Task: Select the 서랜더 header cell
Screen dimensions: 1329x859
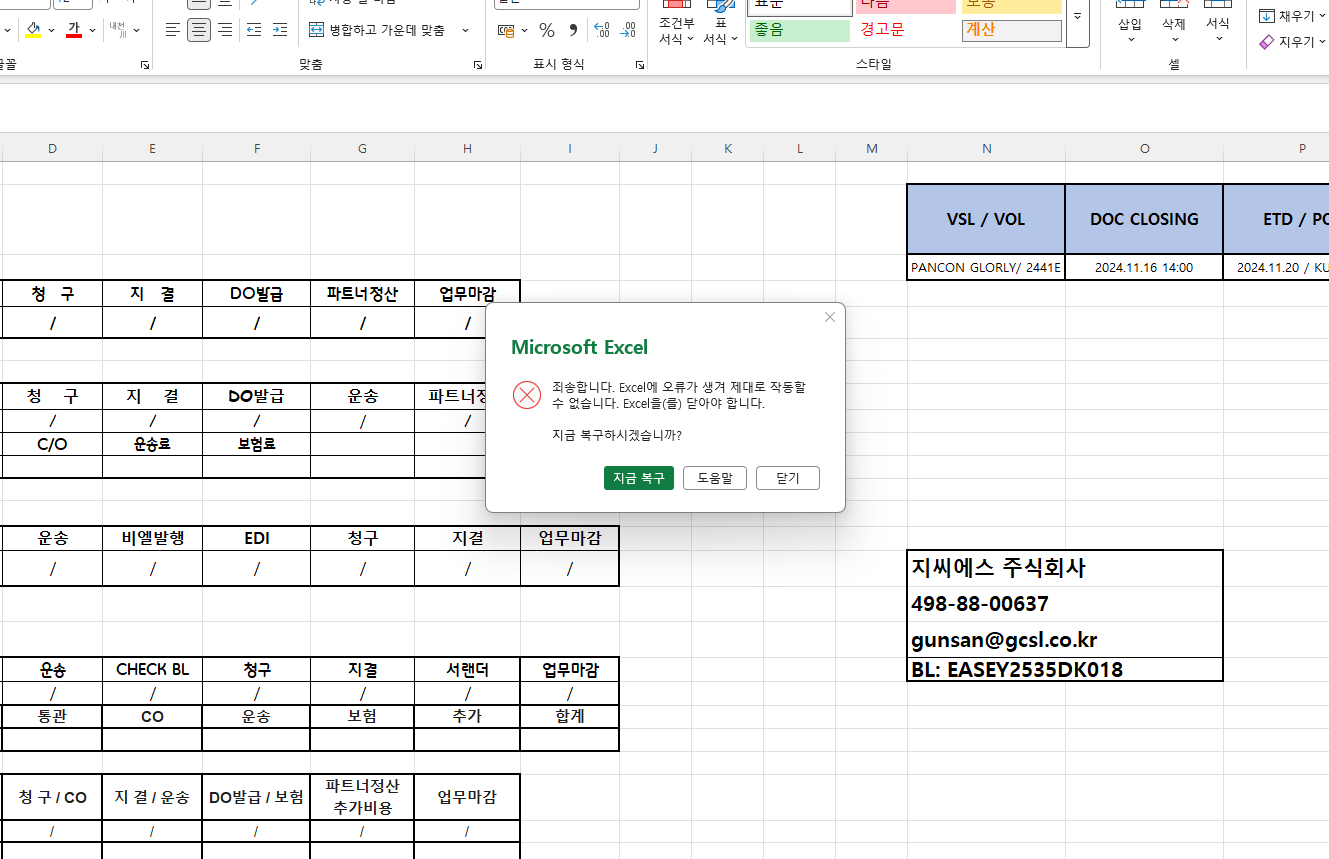Action: coord(467,669)
